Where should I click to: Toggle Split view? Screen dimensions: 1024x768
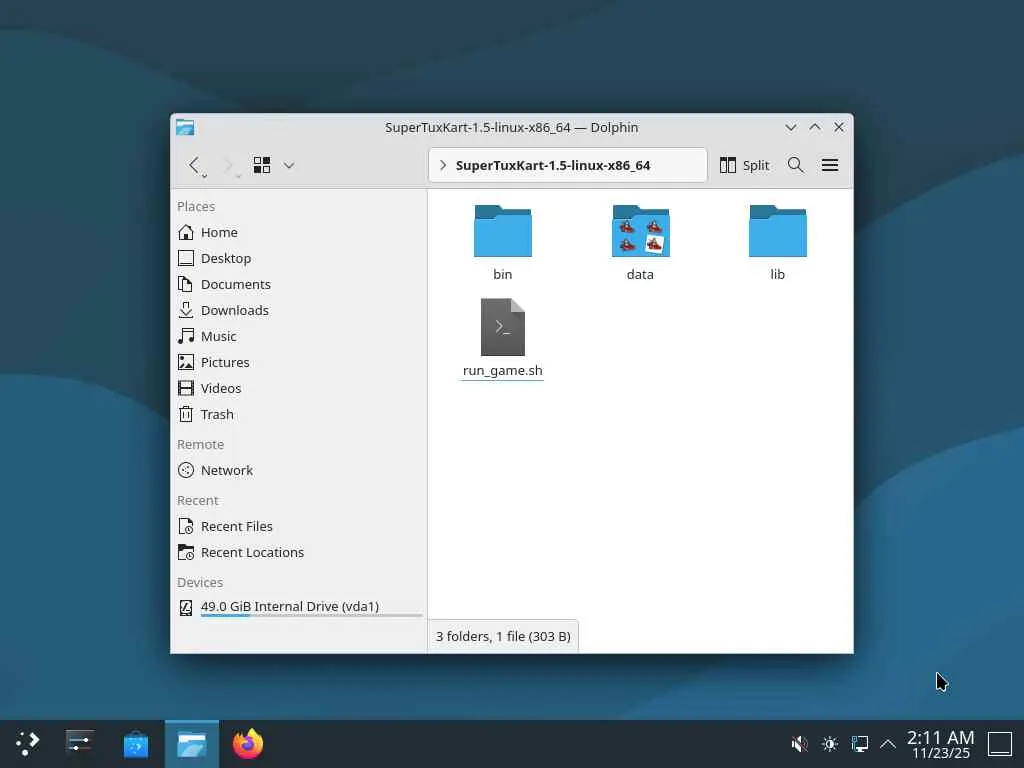(744, 165)
